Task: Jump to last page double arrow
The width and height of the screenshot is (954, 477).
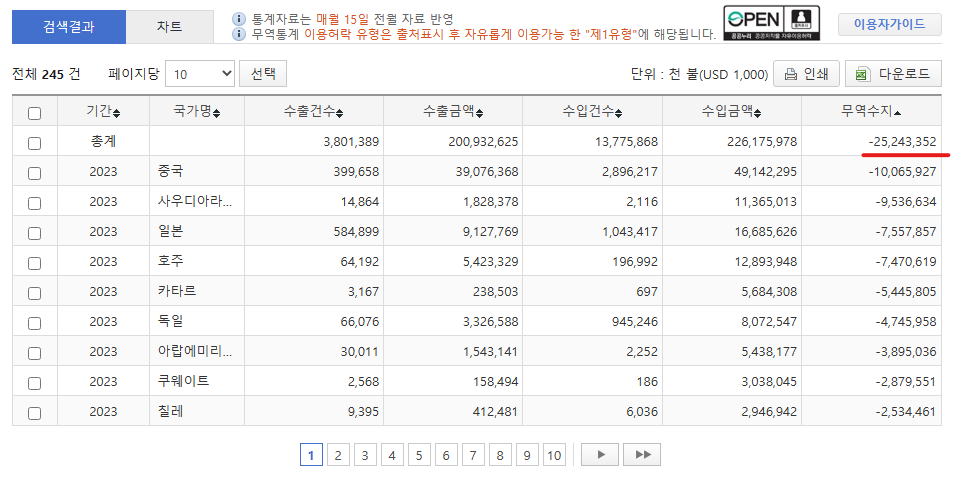Action: pyautogui.click(x=641, y=455)
